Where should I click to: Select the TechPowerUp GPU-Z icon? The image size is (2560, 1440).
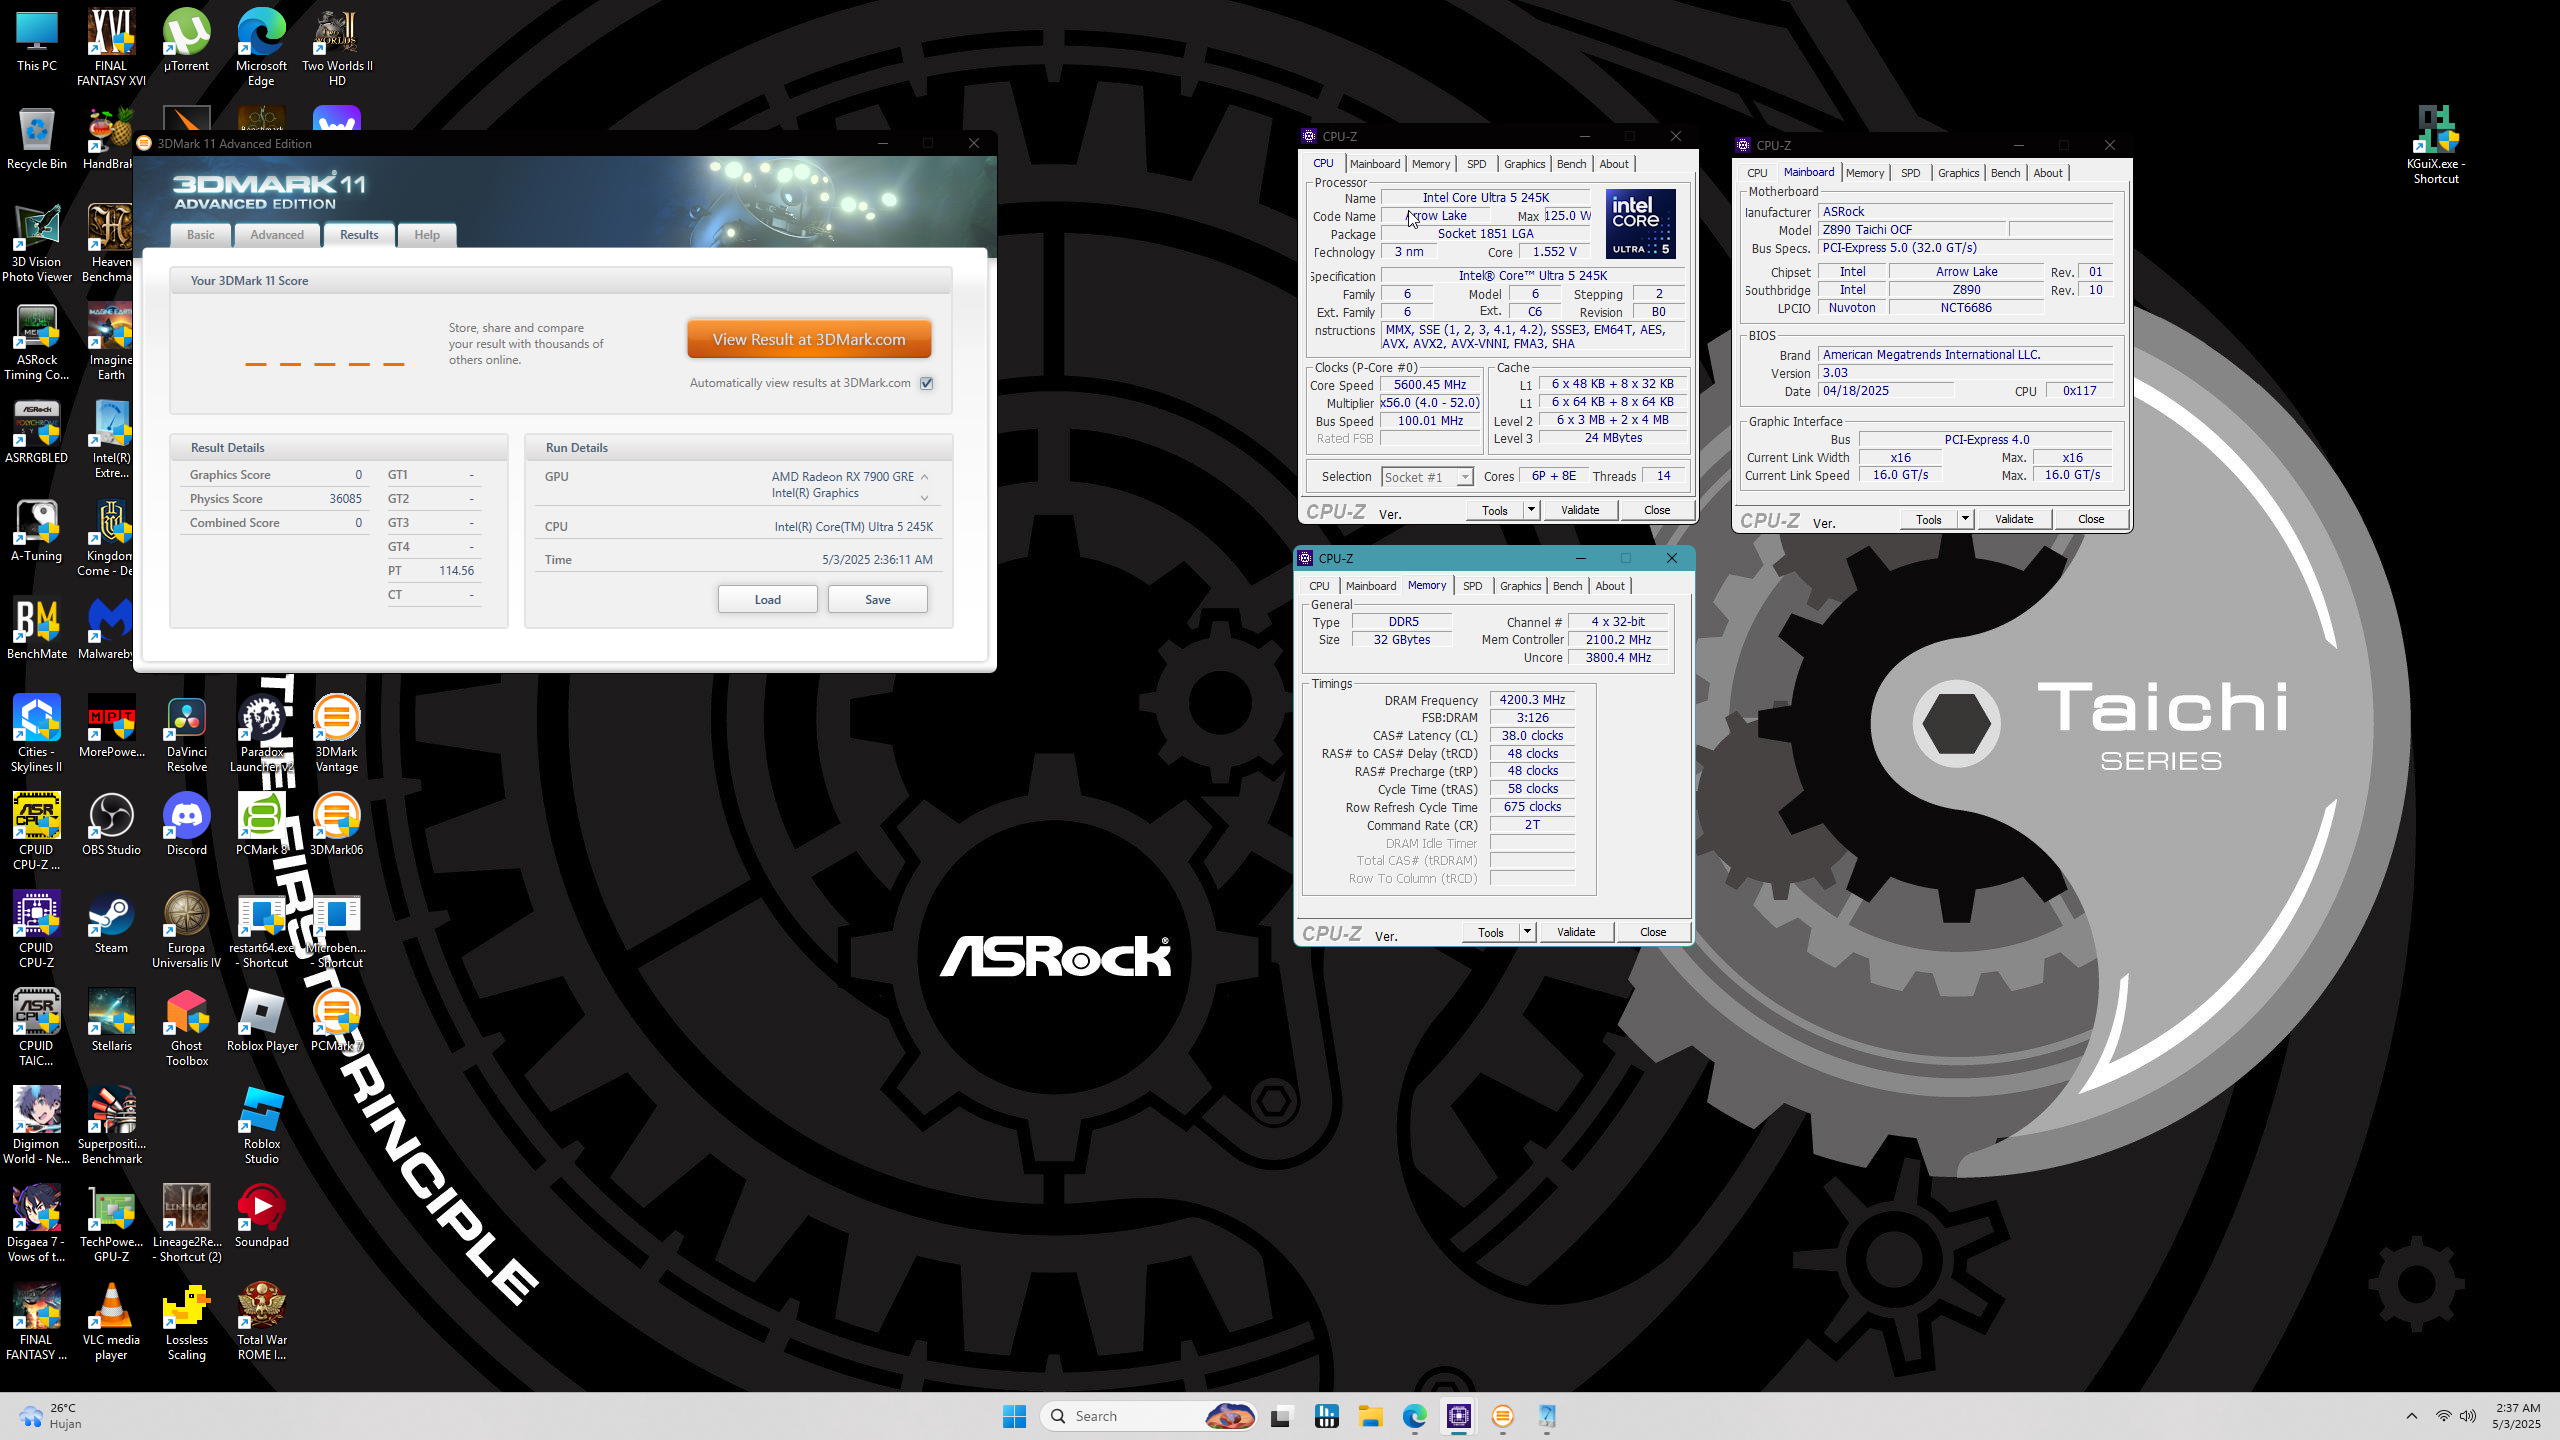[x=111, y=1225]
